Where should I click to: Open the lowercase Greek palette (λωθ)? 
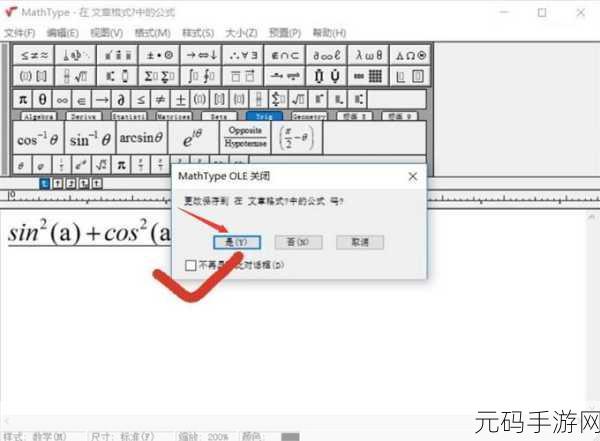[368, 56]
